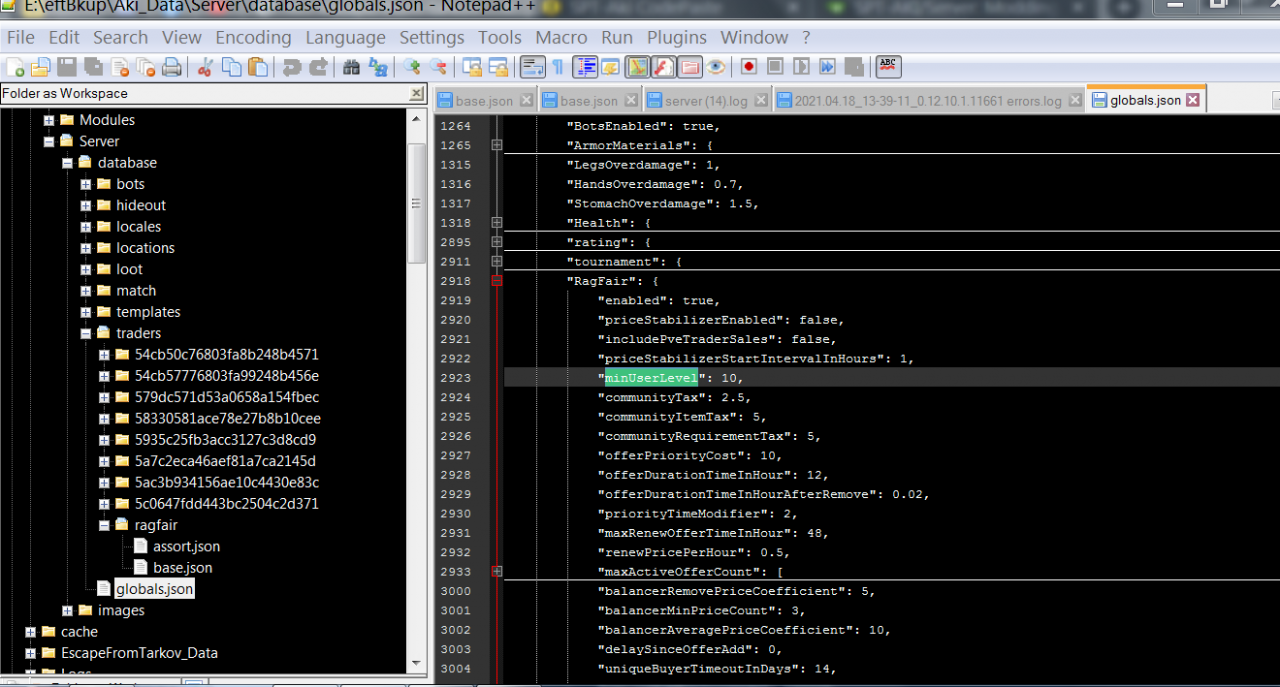Cut selection with the scissors icon
The width and height of the screenshot is (1280, 687).
tap(205, 68)
